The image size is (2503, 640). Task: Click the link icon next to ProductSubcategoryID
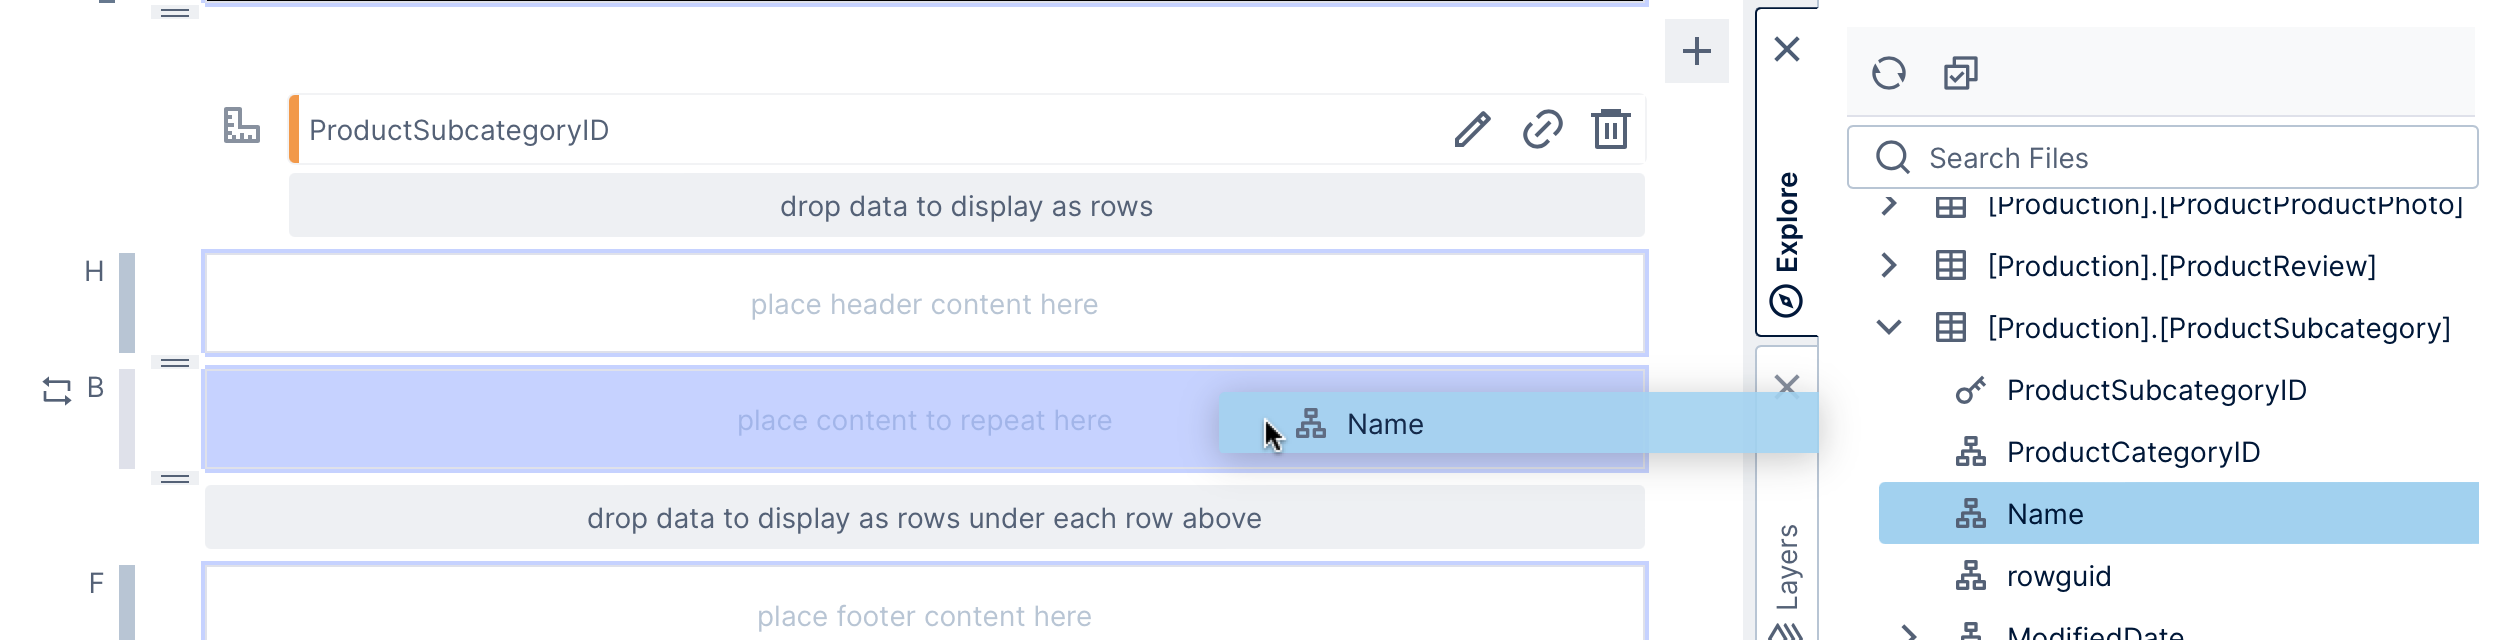[1540, 129]
